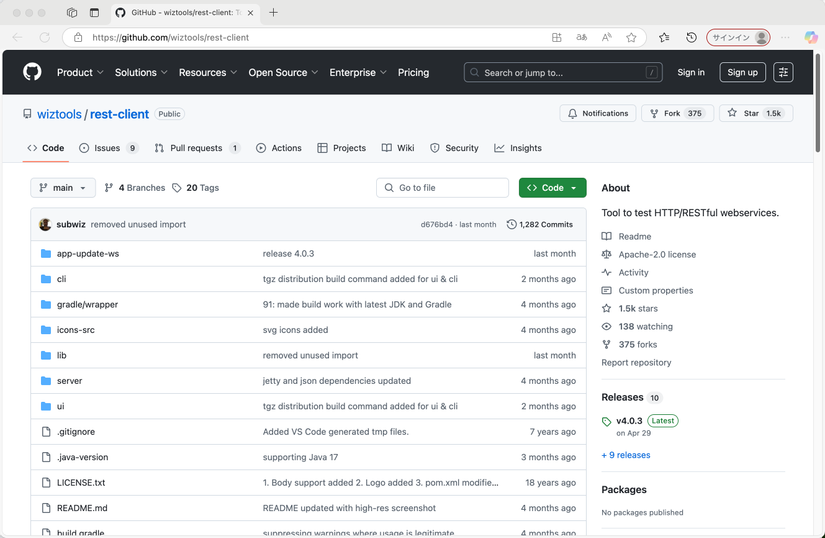Image resolution: width=825 pixels, height=538 pixels.
Task: Click the Notifications button
Action: pyautogui.click(x=598, y=114)
